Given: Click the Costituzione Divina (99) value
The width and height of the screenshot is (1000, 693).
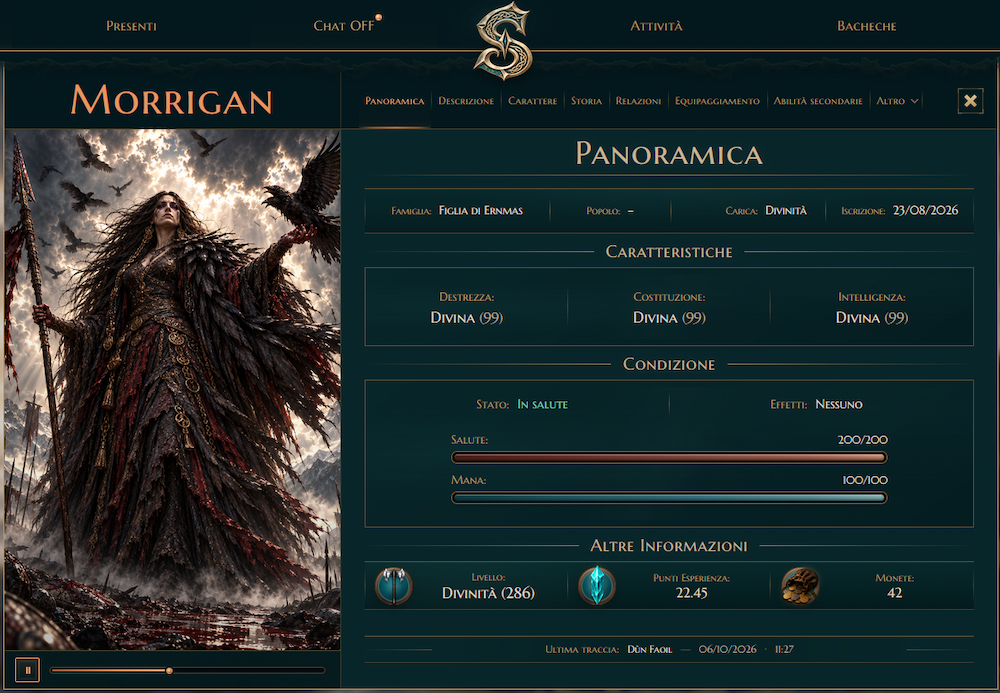Looking at the screenshot, I should tap(669, 317).
